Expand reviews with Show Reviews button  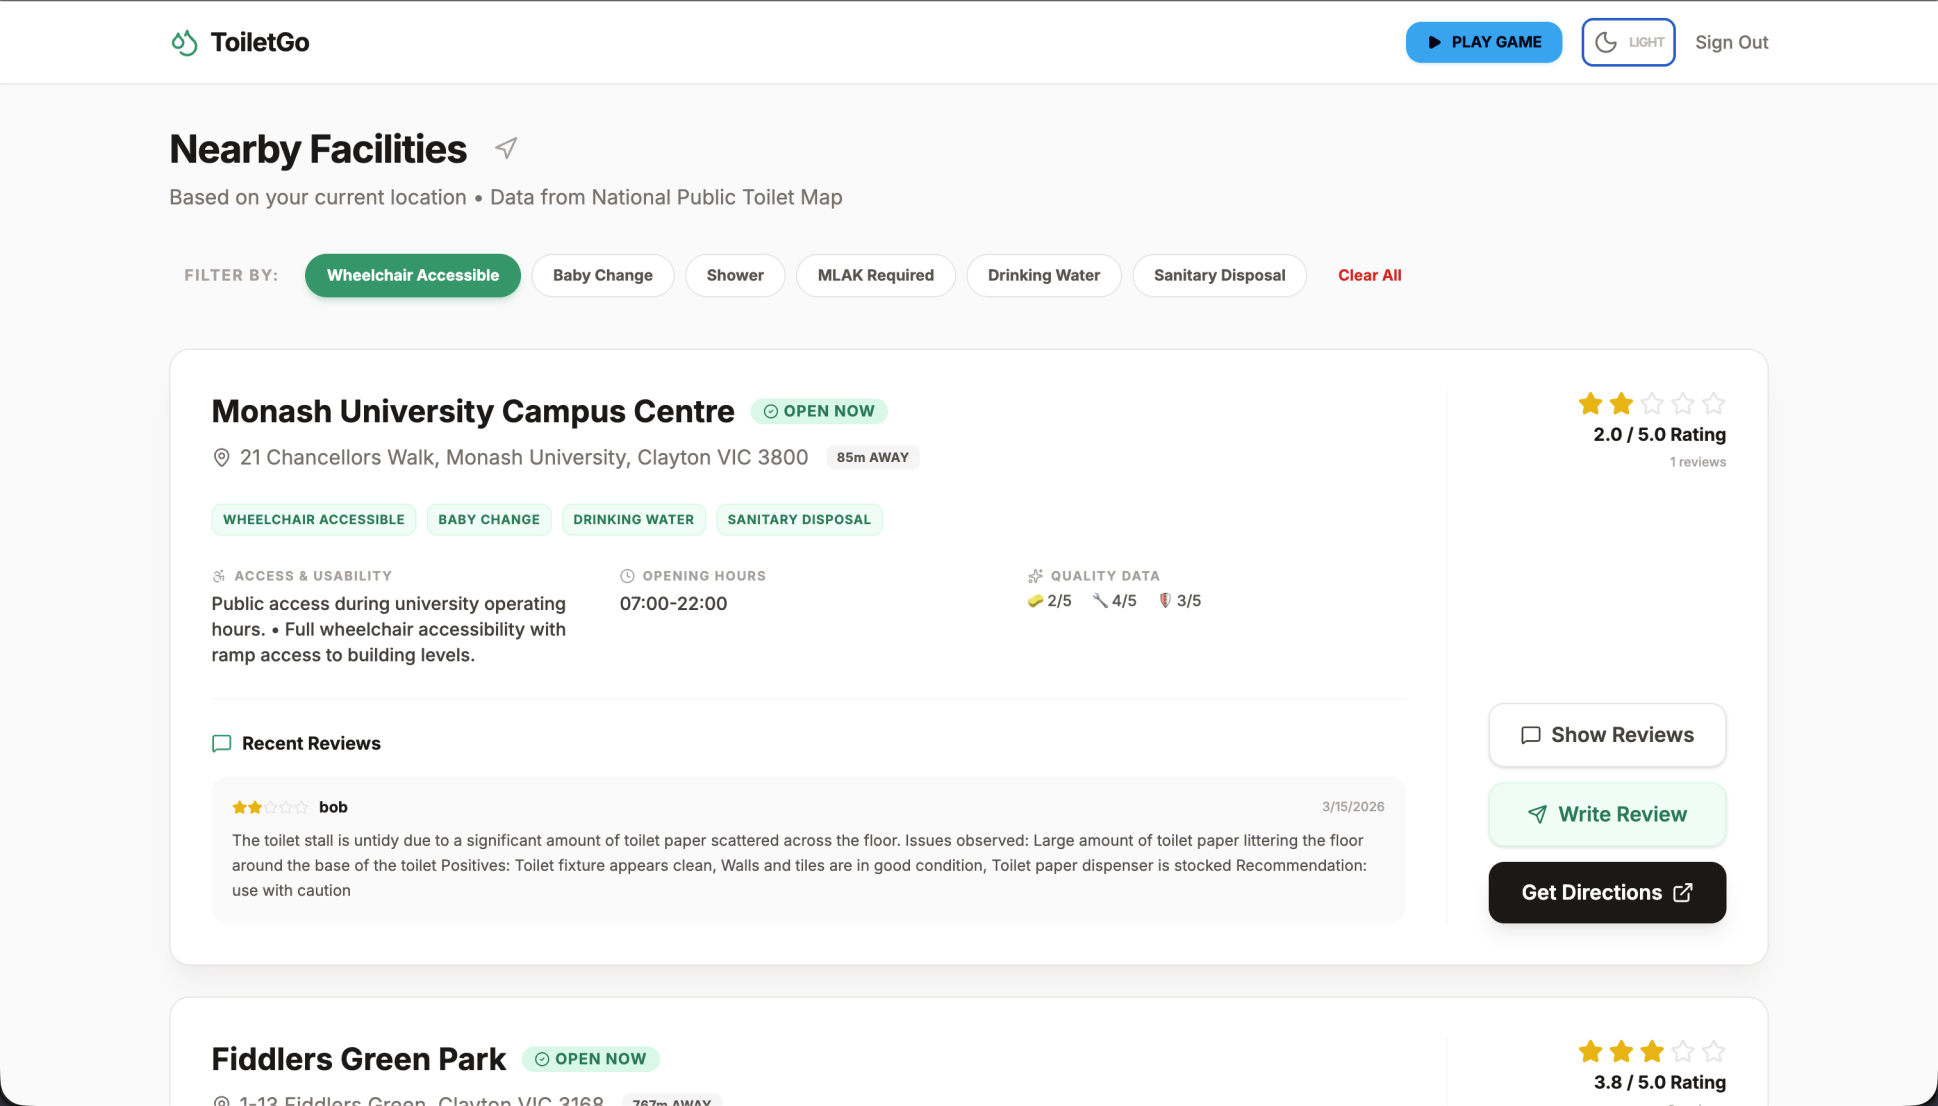coord(1606,735)
